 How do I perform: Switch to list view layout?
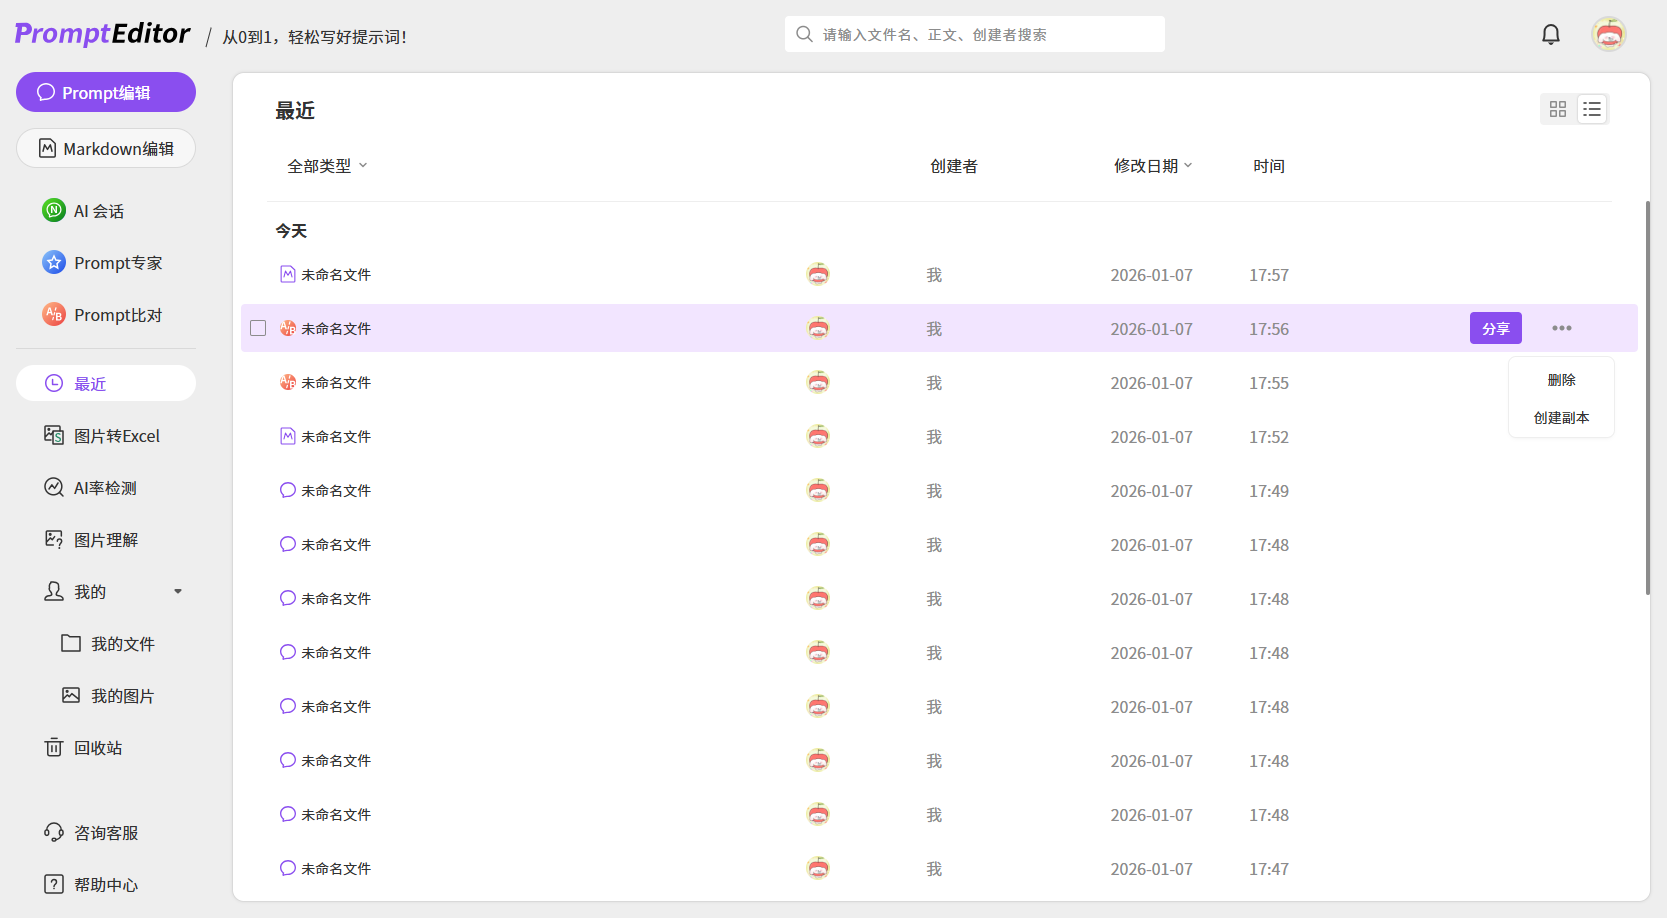pos(1592,109)
